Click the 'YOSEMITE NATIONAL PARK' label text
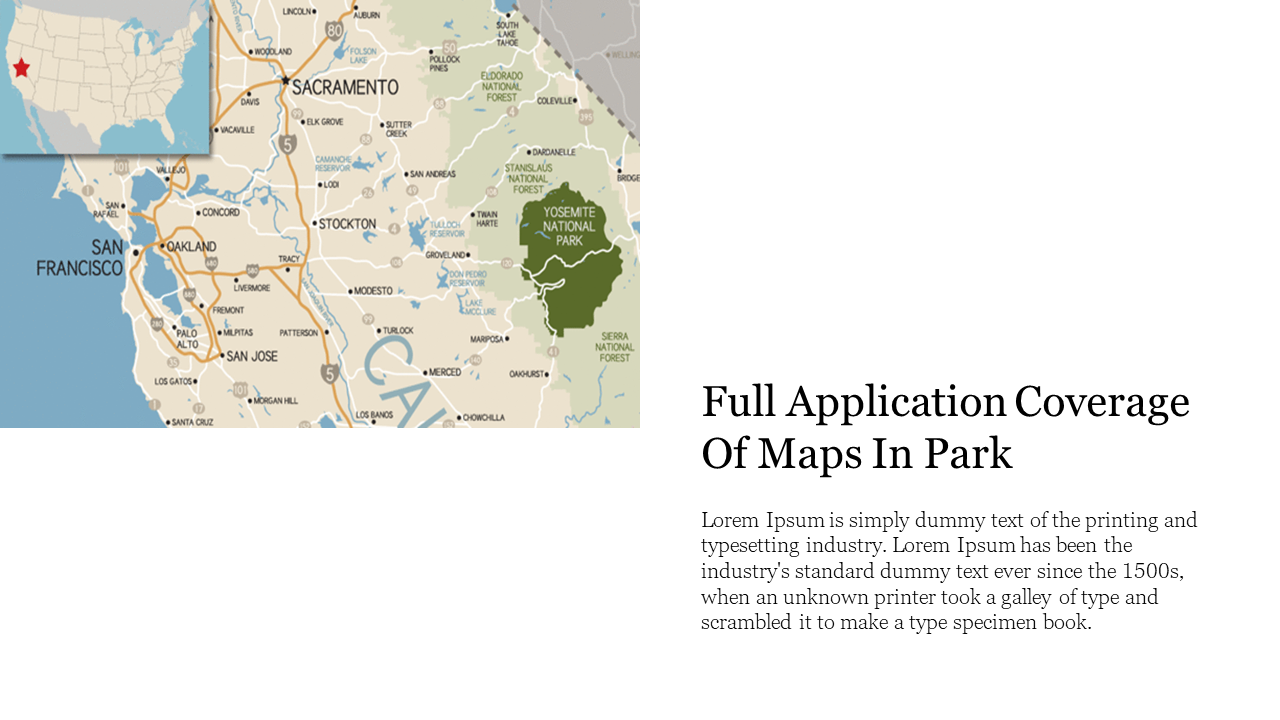Screen dimensions: 1280x720 tap(569, 227)
